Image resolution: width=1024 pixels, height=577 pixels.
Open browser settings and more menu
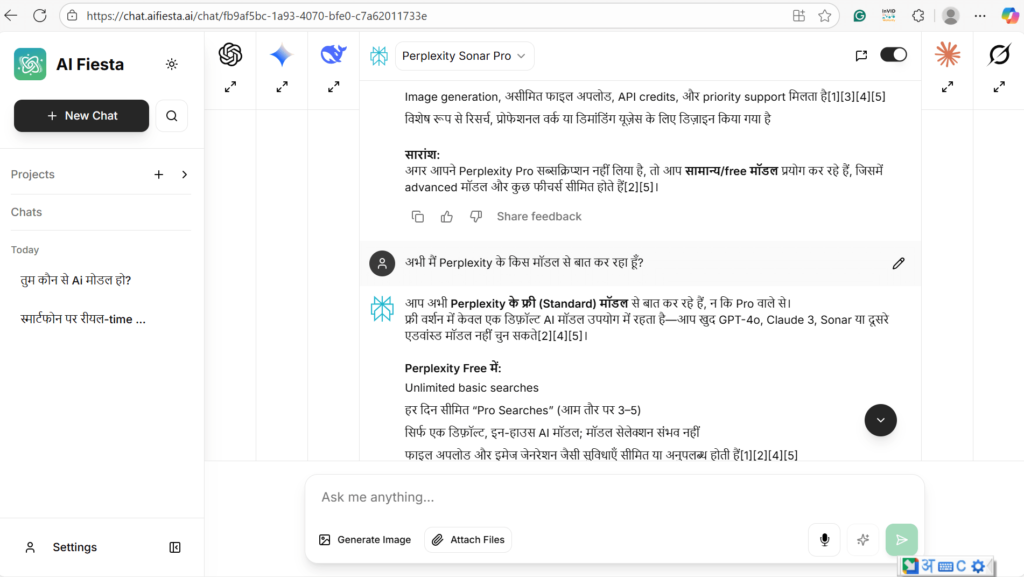pyautogui.click(x=980, y=16)
